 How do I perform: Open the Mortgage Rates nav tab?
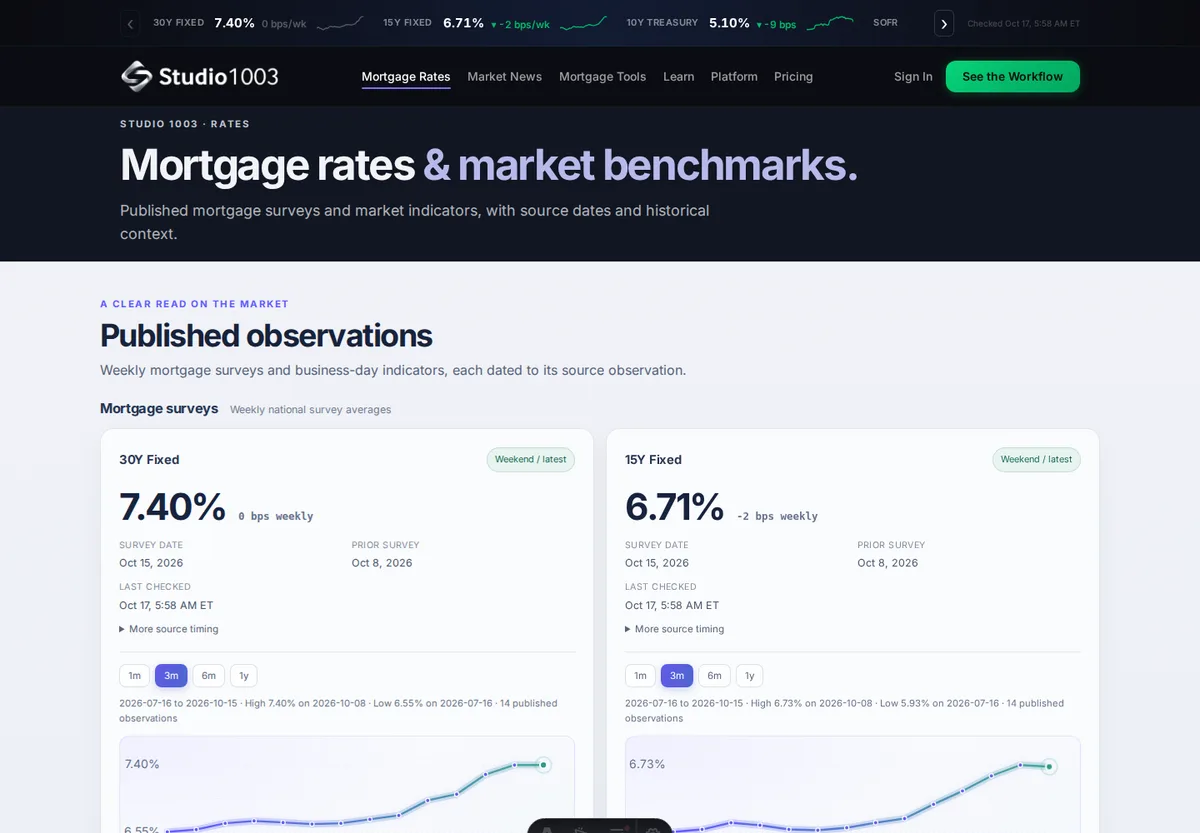(406, 77)
